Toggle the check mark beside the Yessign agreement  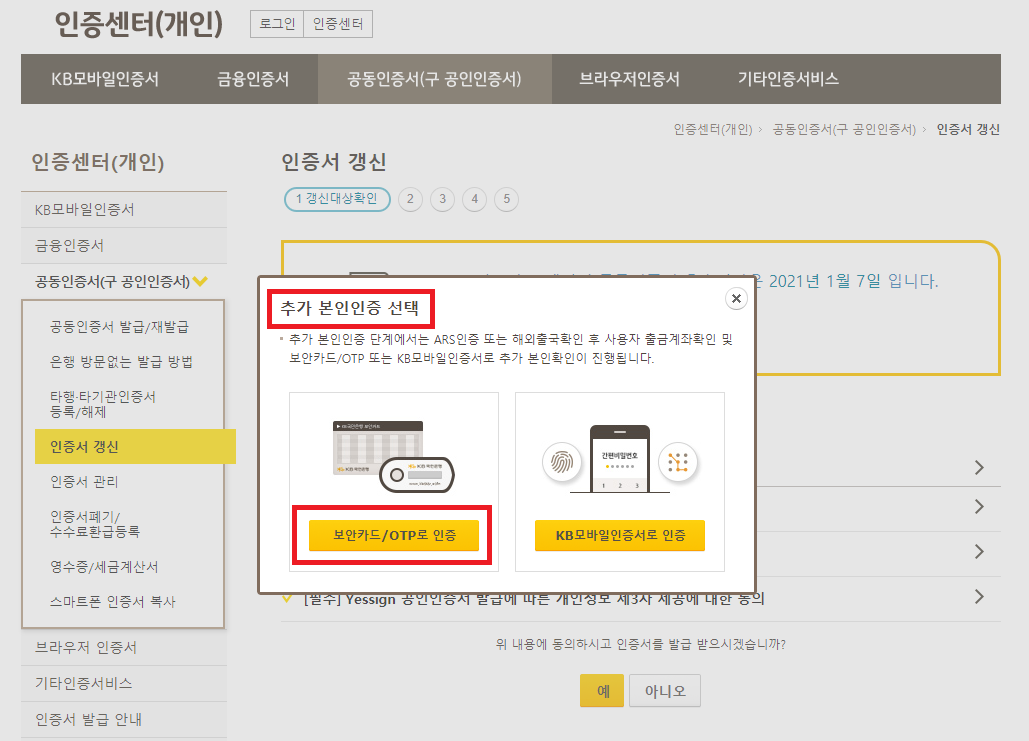pos(287,599)
